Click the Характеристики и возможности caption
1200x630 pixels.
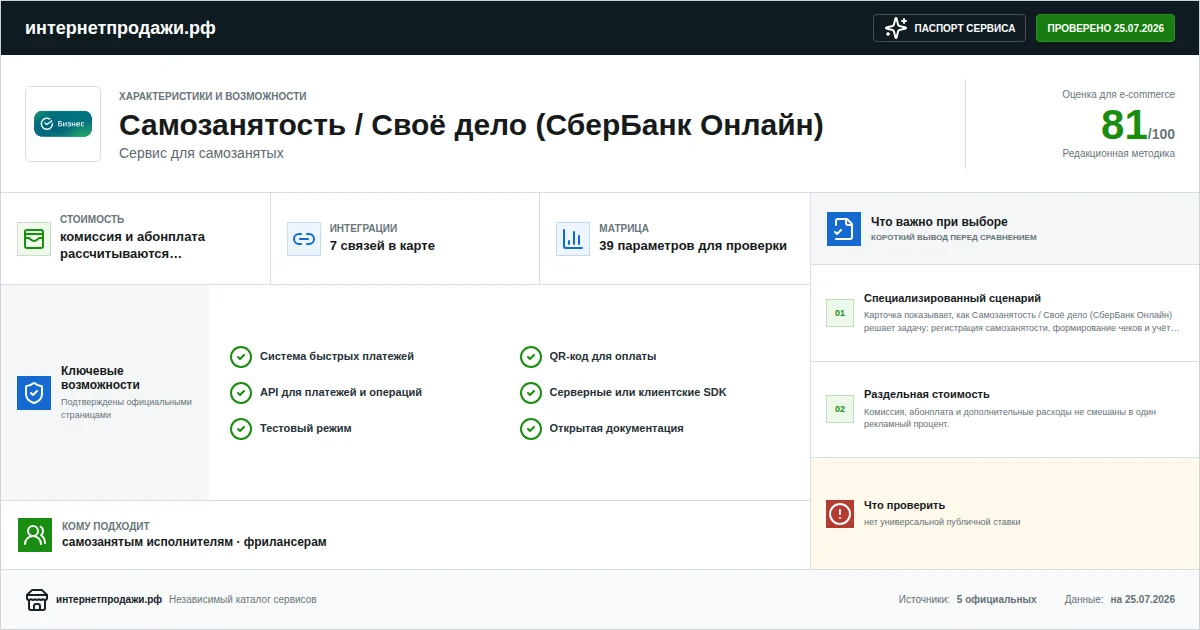tap(213, 96)
